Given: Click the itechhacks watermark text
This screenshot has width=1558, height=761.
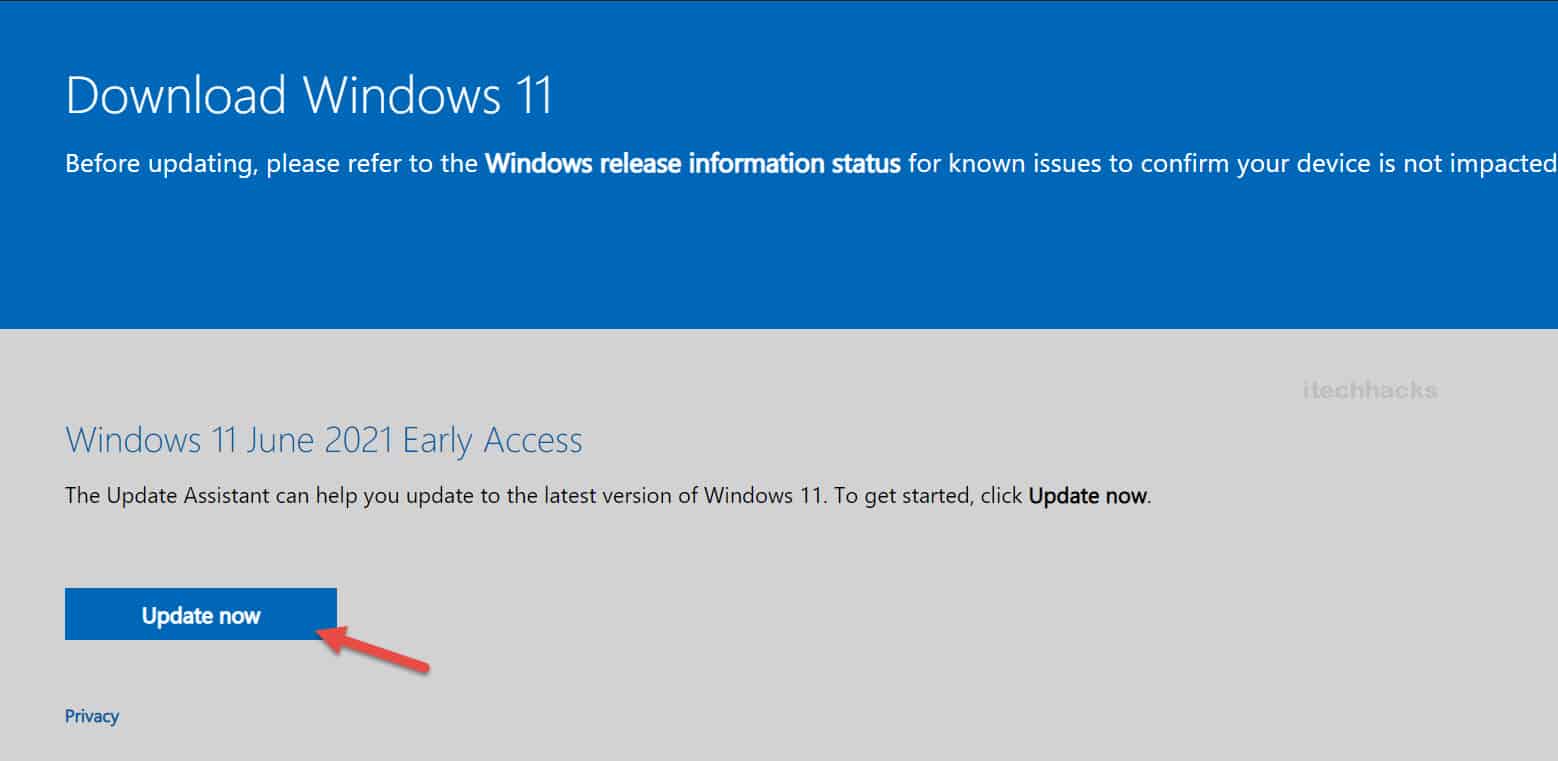Looking at the screenshot, I should point(1370,390).
